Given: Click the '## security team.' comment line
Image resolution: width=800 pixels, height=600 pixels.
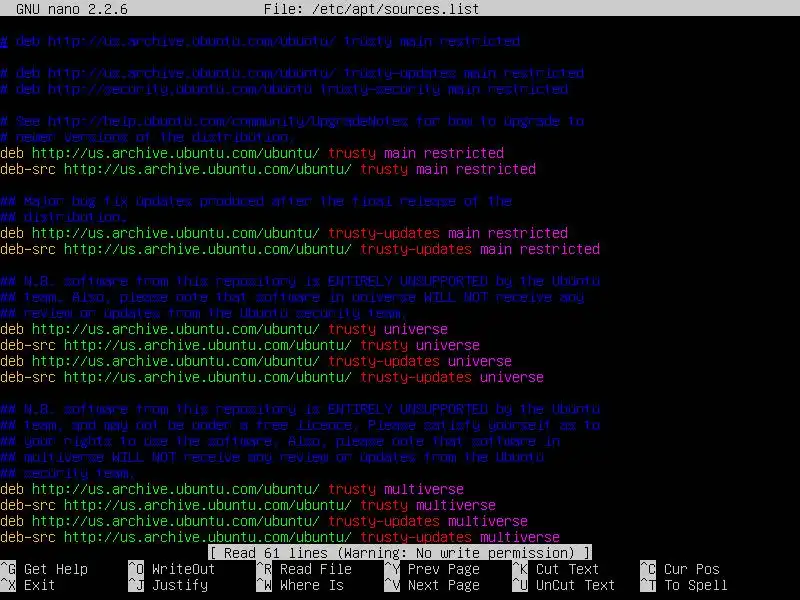Looking at the screenshot, I should coord(68,473).
